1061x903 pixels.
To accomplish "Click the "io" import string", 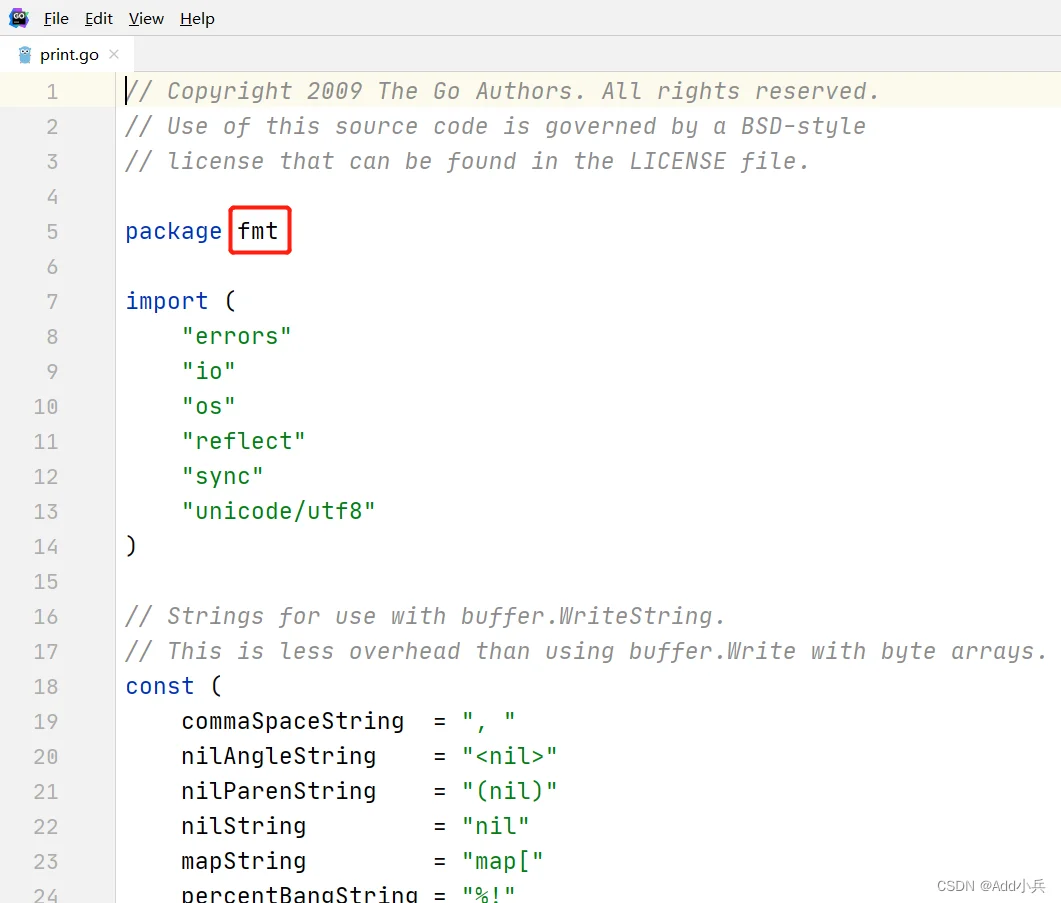I will click(x=208, y=372).
